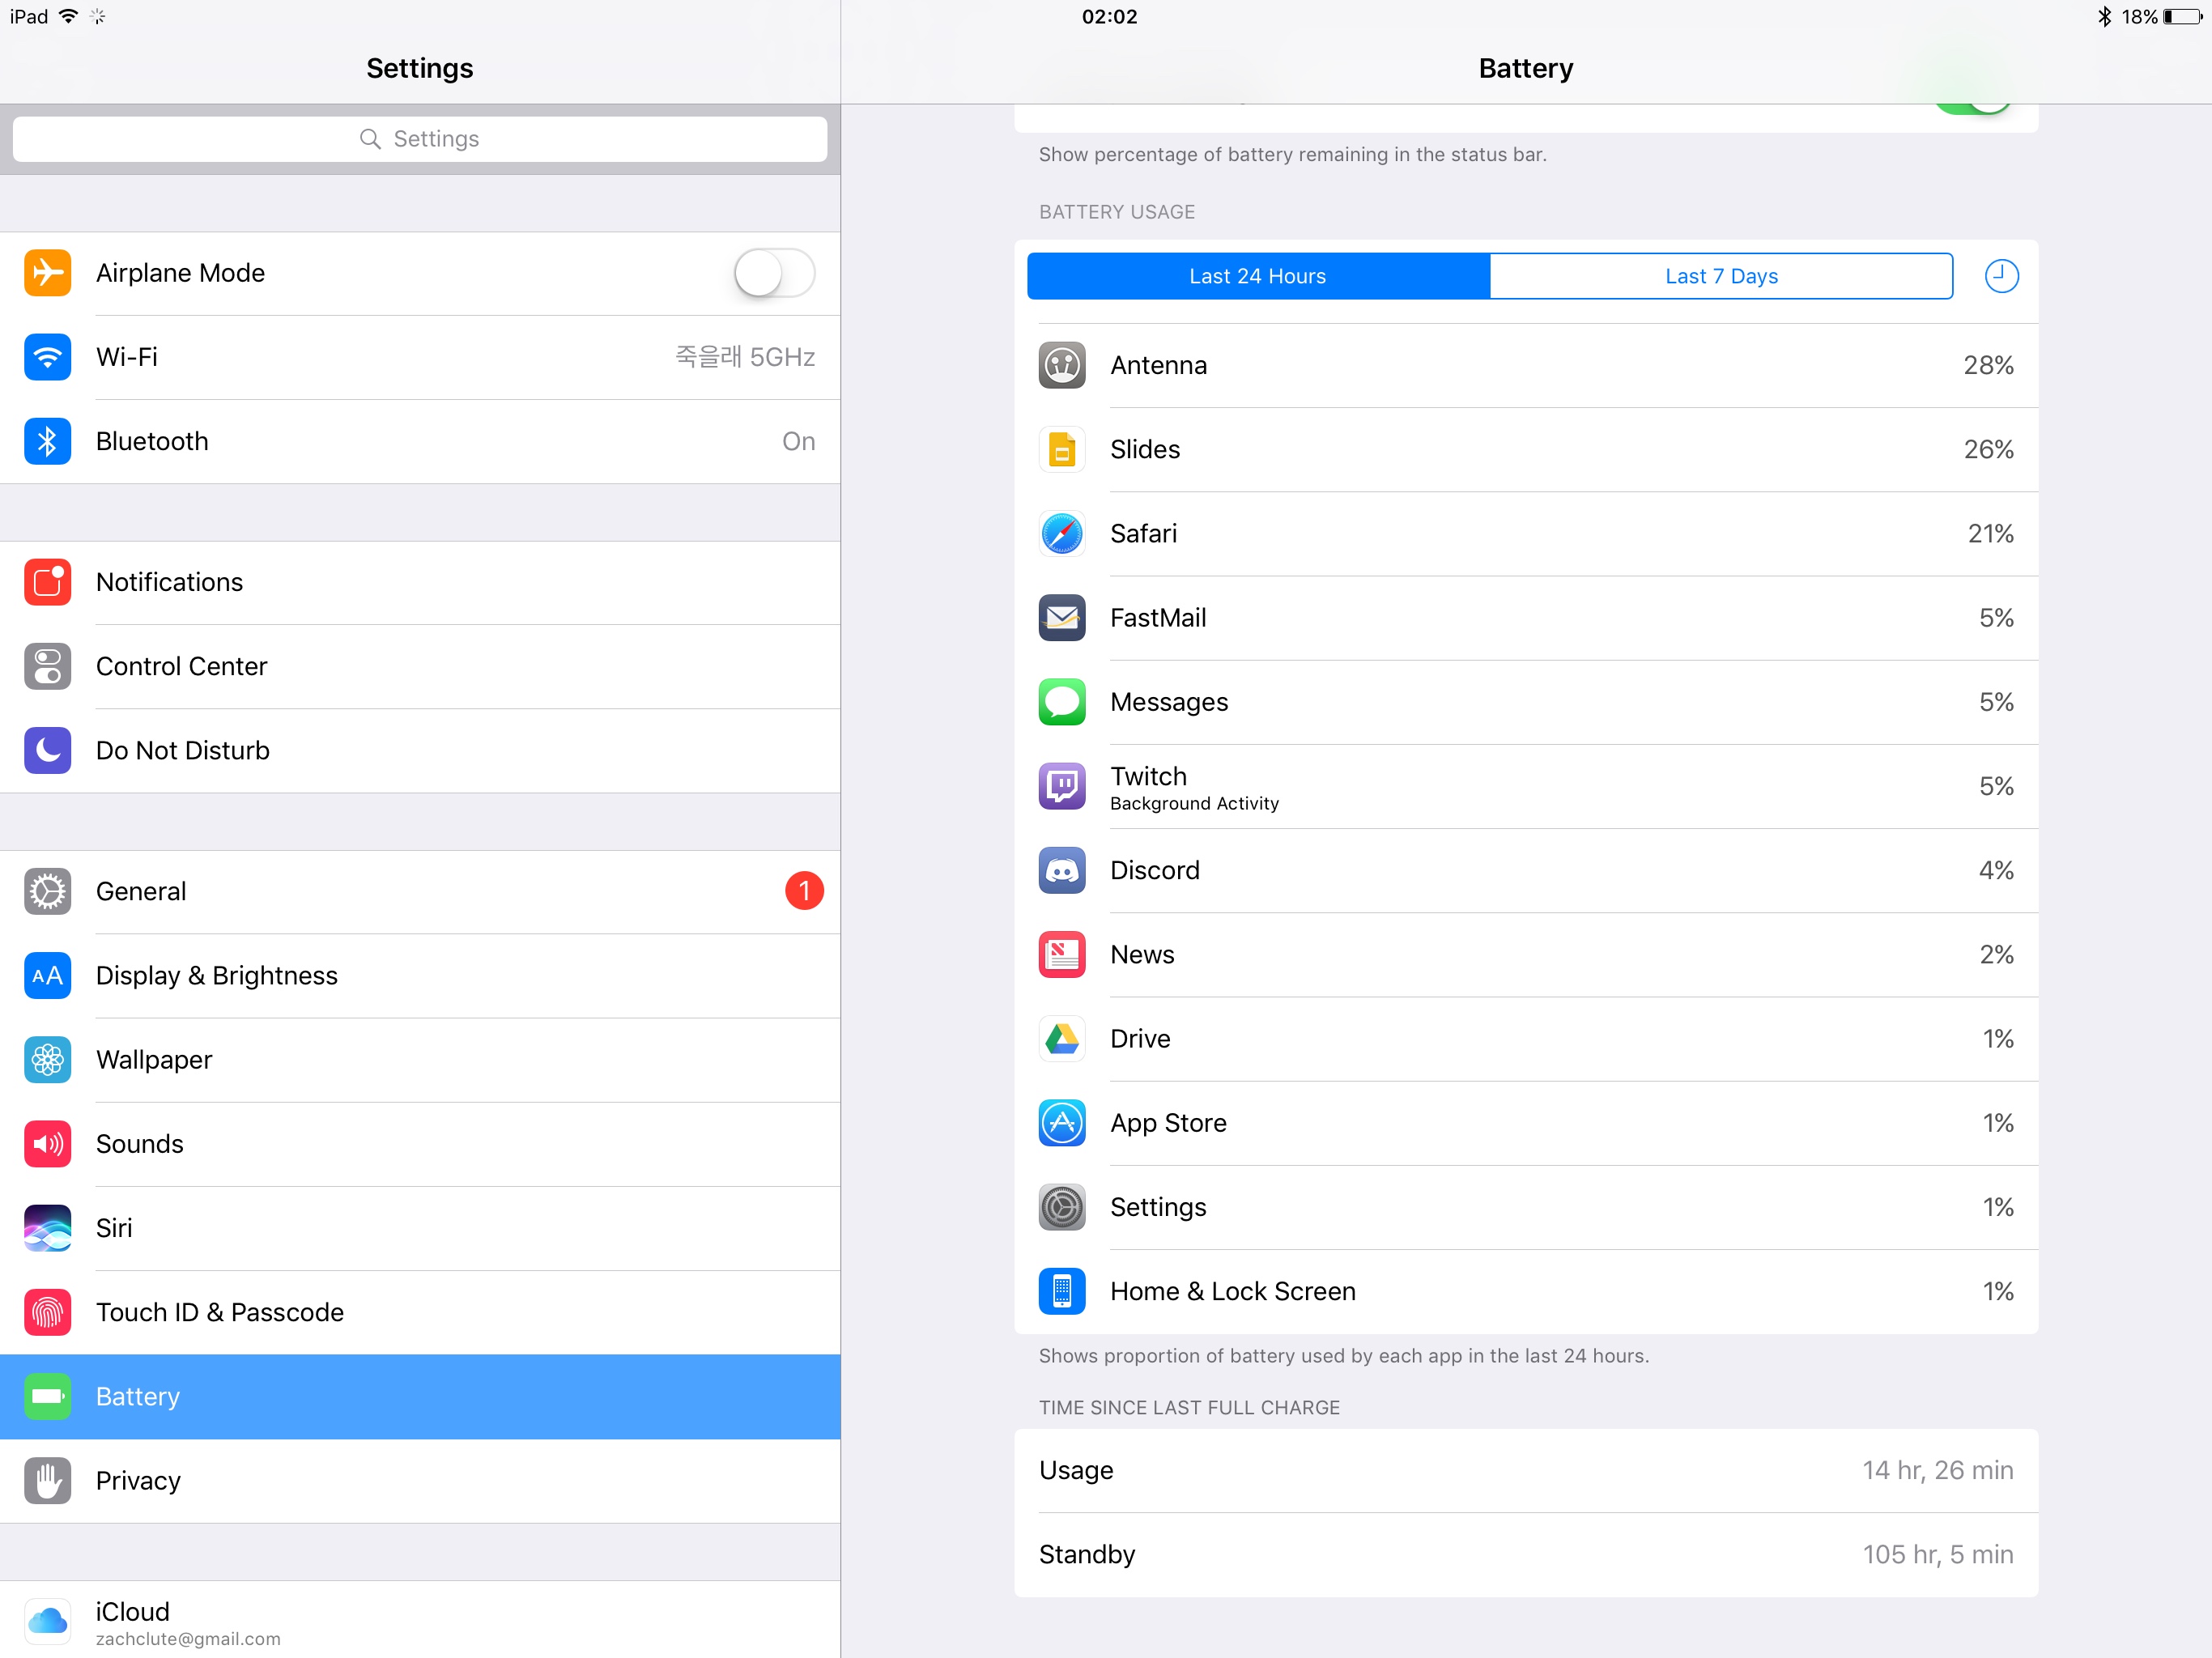This screenshot has width=2212, height=1658.
Task: Tap the Notifications icon
Action: tap(47, 582)
